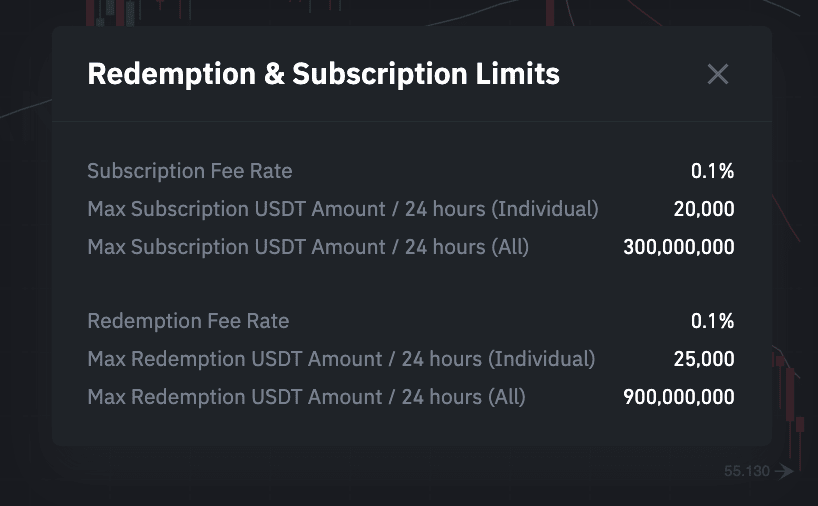The image size is (818, 506).
Task: Click Max Subscription USDT Amount (Individual) label
Action: (x=343, y=209)
